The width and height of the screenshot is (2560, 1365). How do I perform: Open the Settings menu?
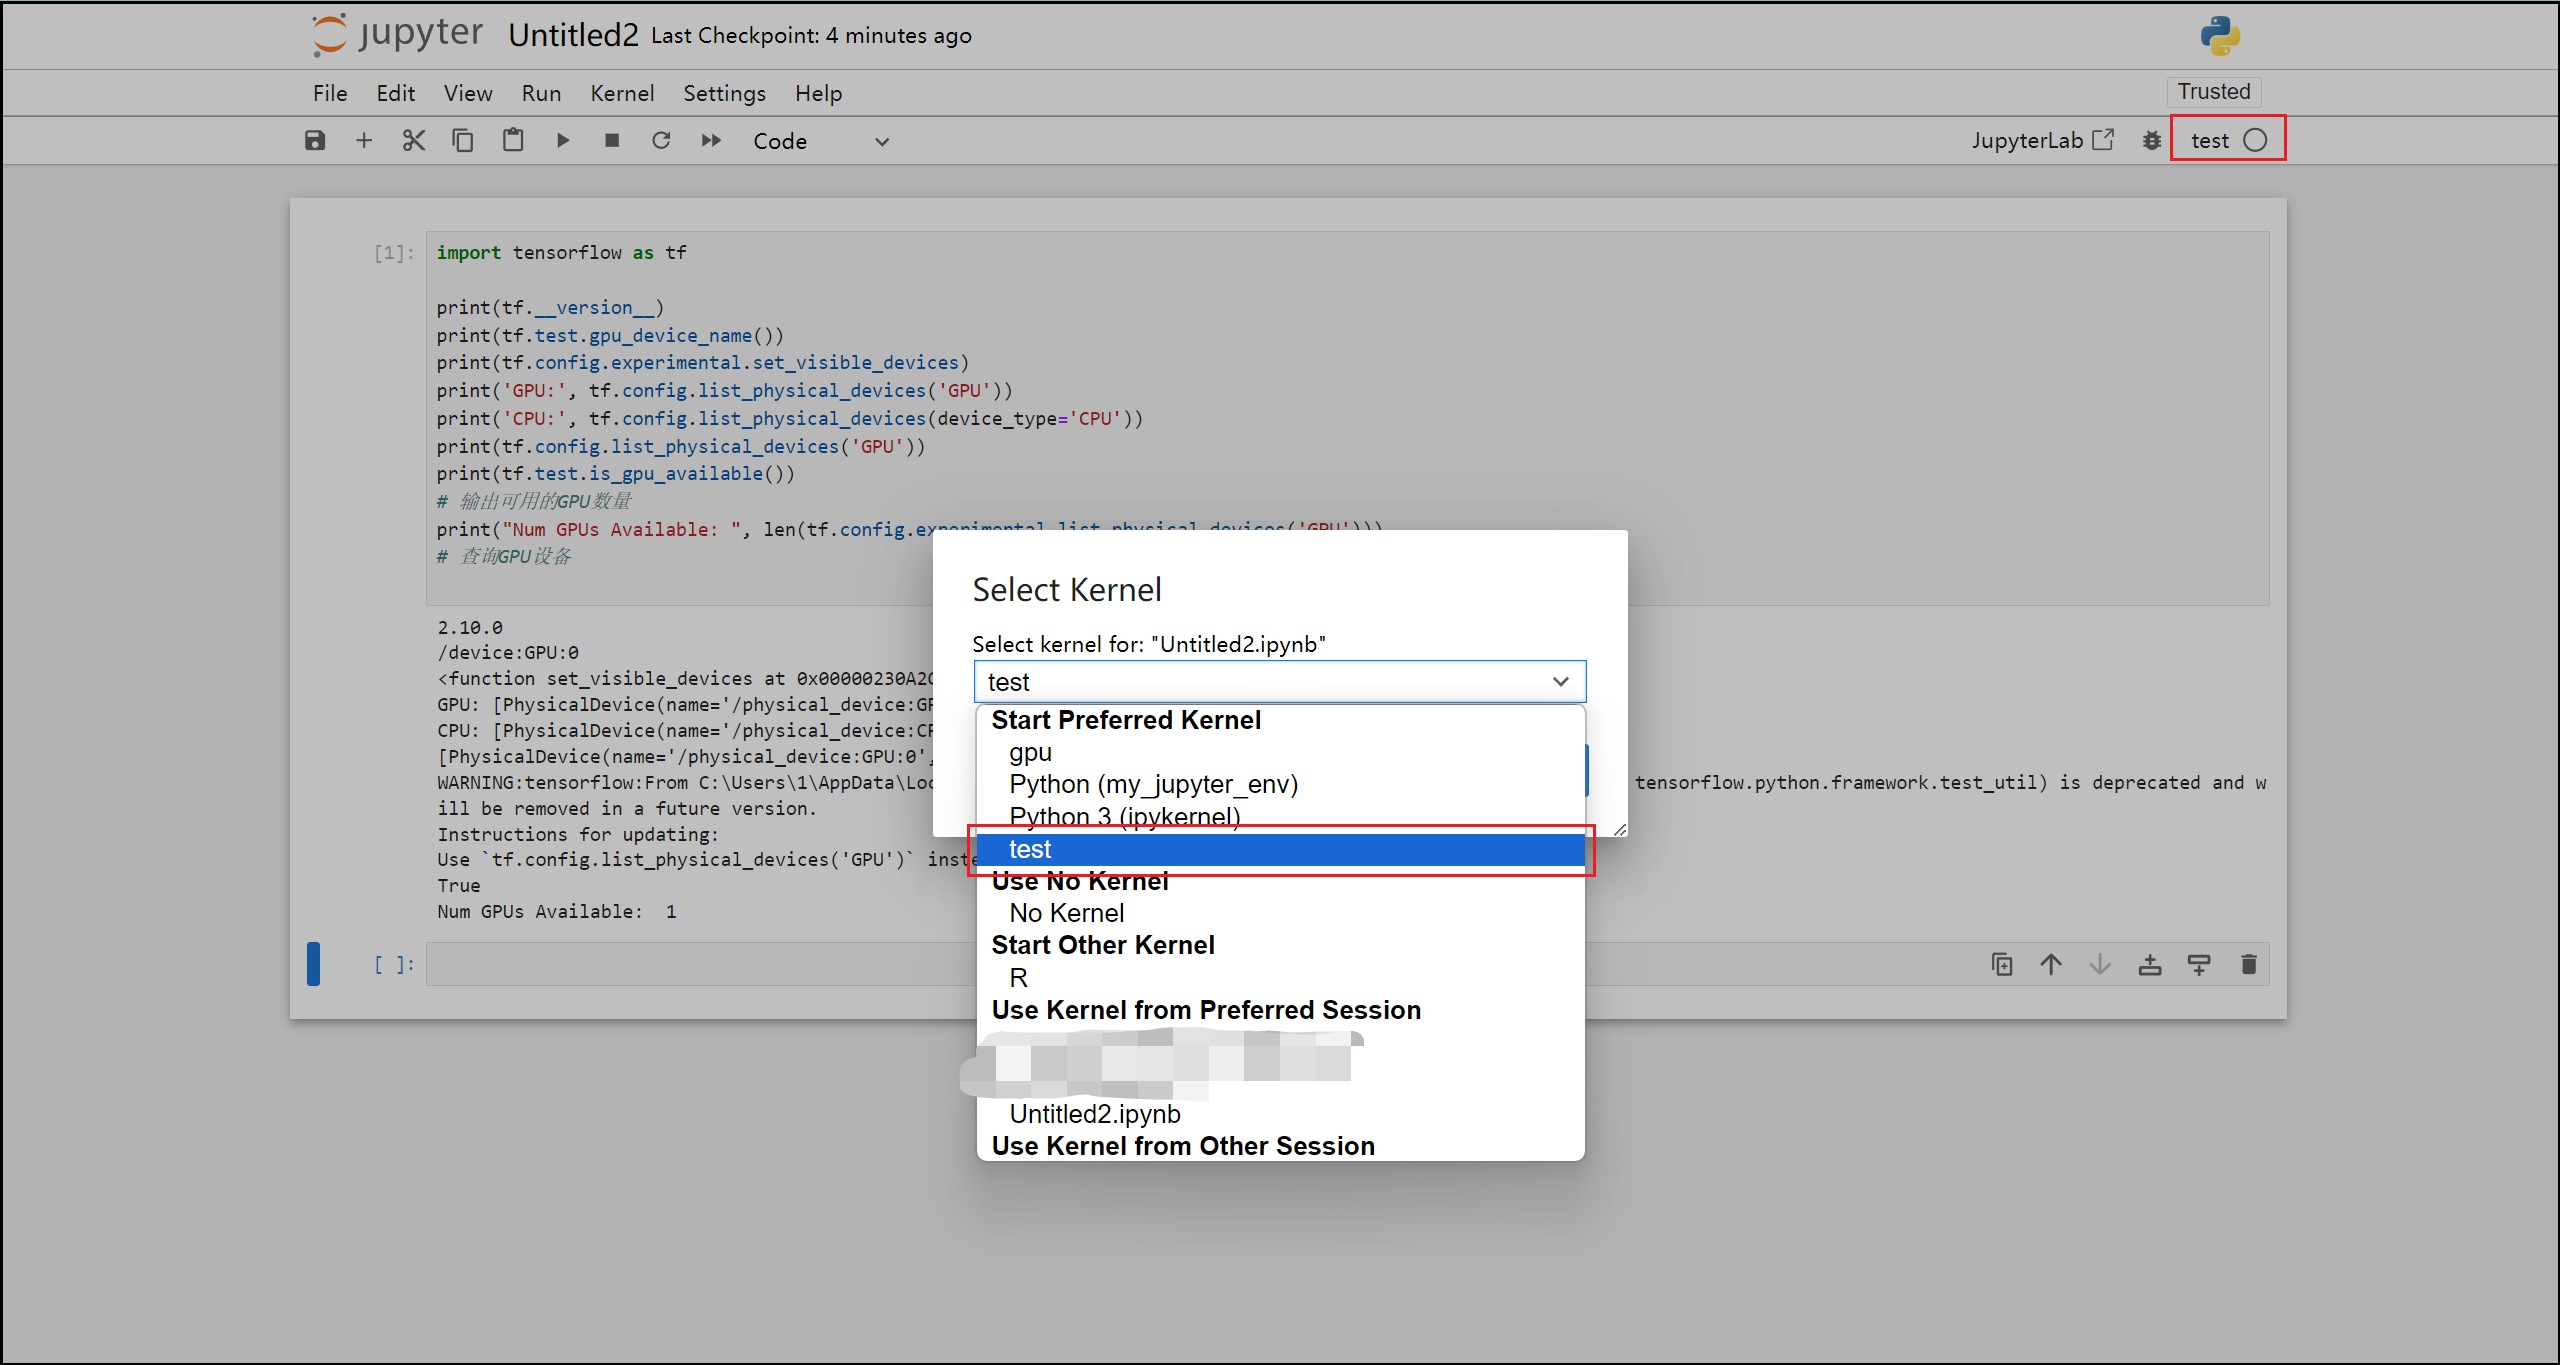(x=724, y=93)
